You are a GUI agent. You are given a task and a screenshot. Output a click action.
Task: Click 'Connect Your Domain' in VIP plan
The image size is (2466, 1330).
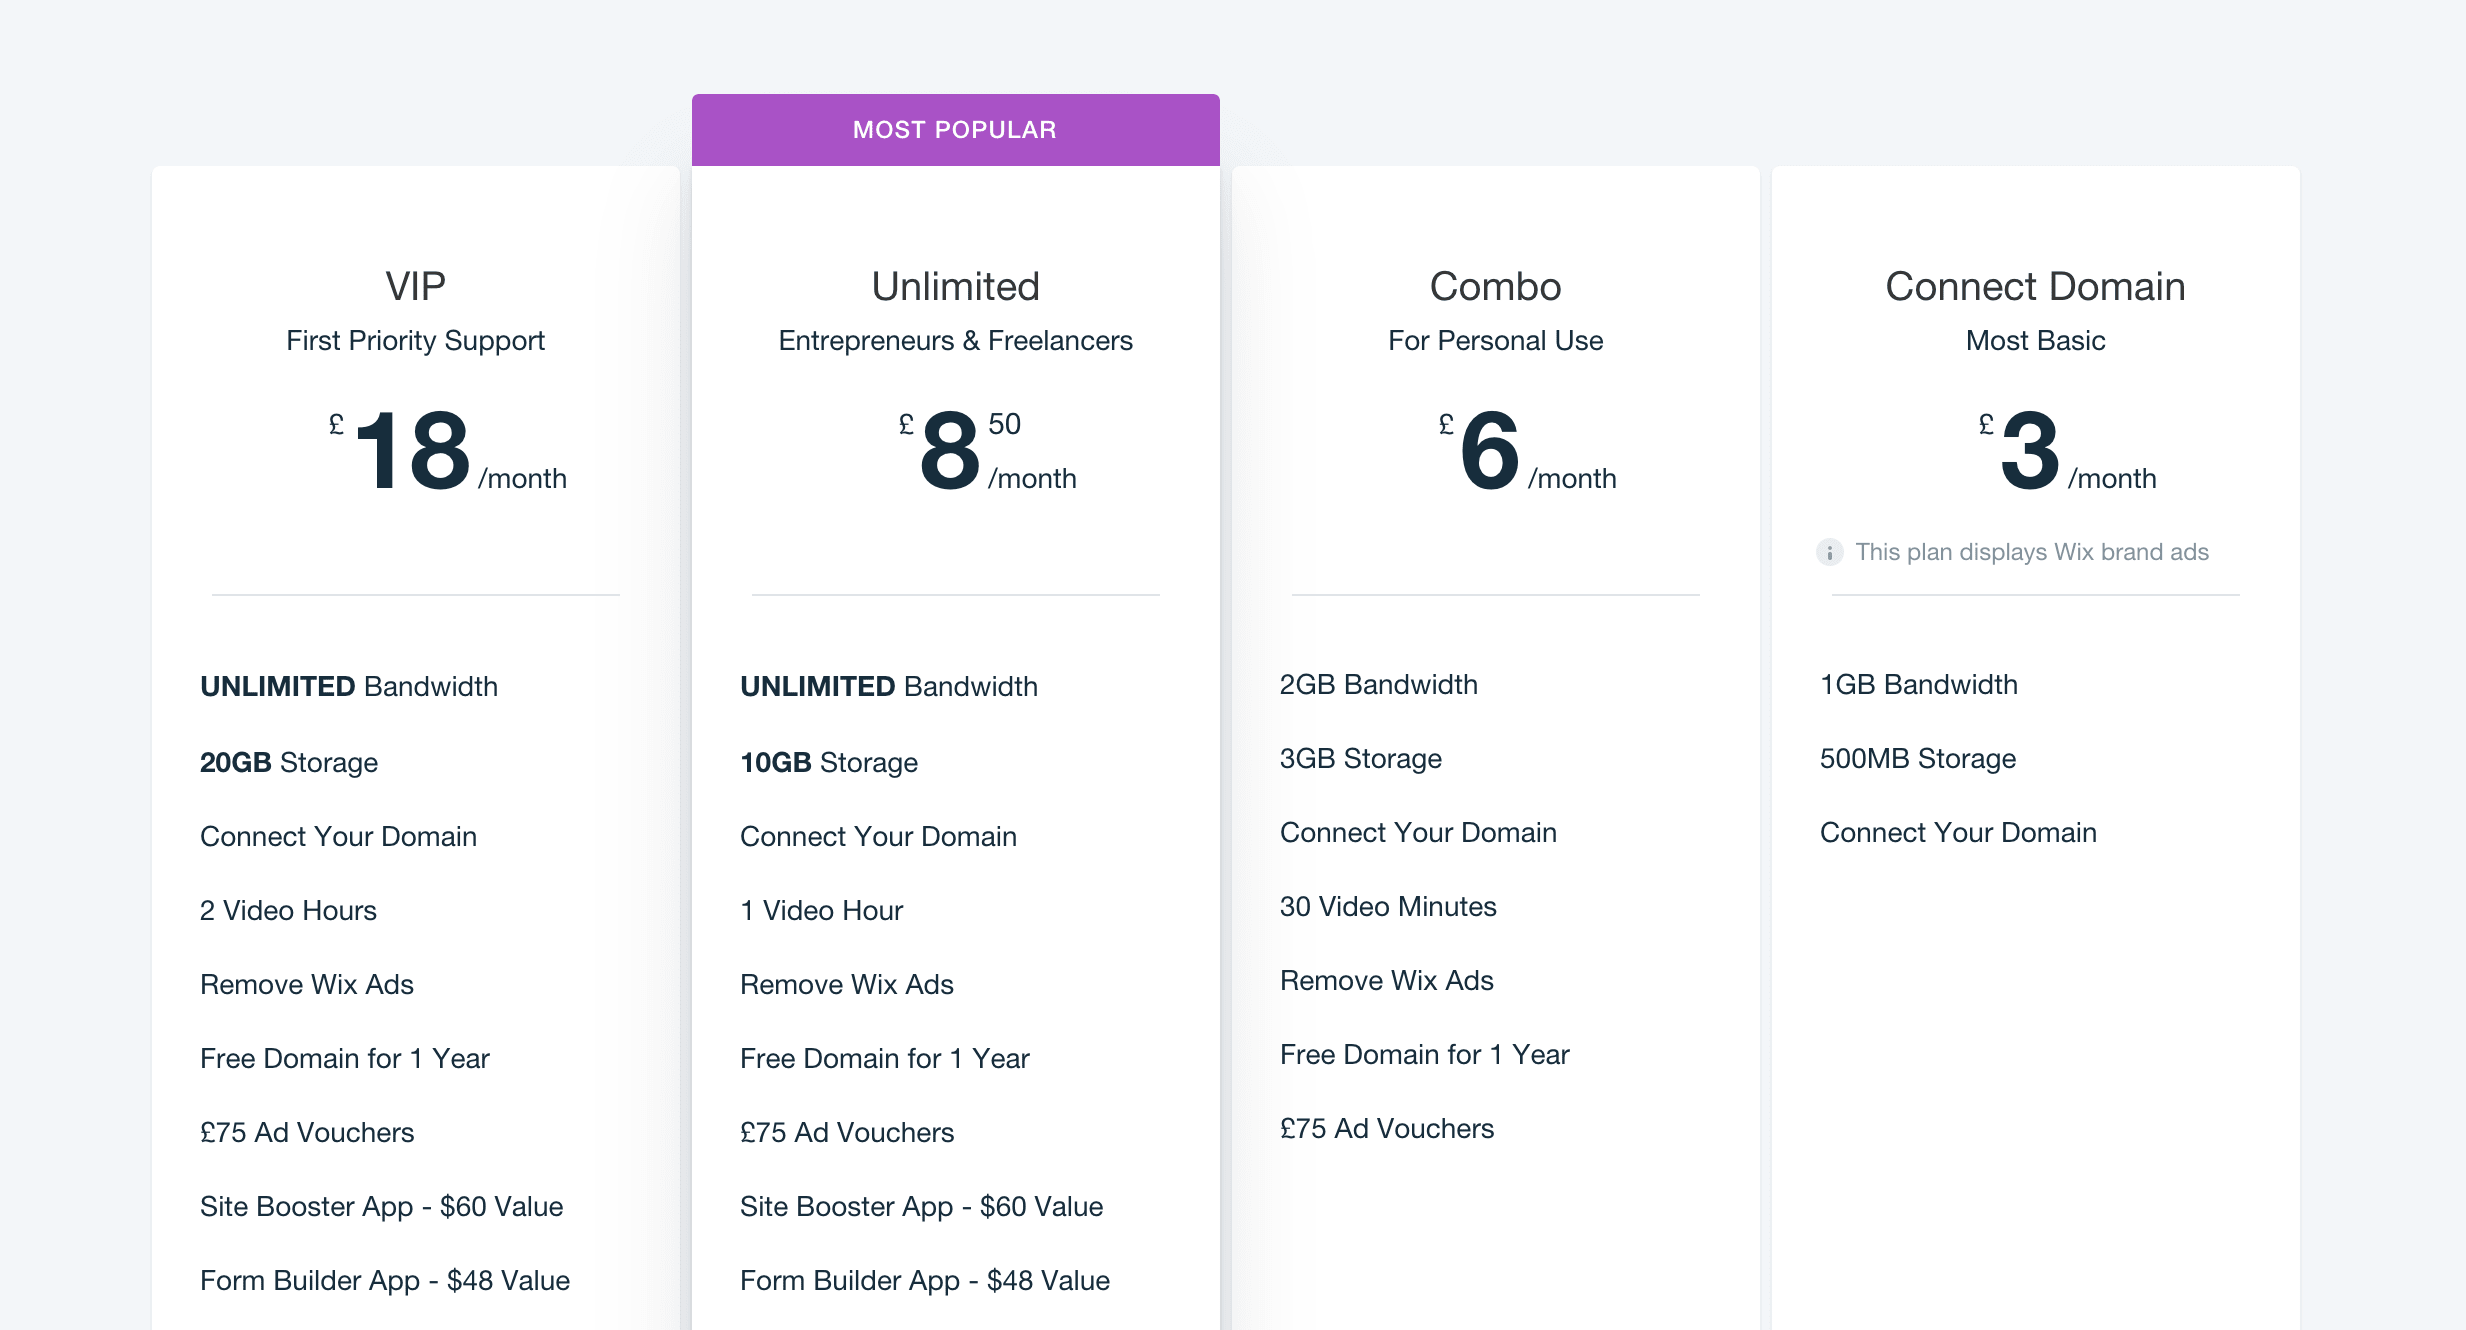(x=338, y=836)
